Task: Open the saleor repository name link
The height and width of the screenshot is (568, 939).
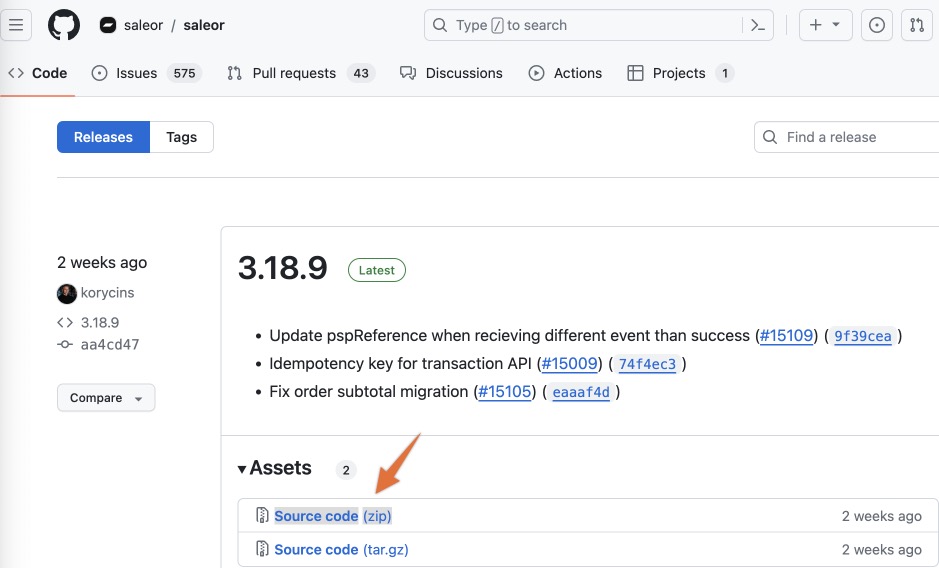Action: 204,25
